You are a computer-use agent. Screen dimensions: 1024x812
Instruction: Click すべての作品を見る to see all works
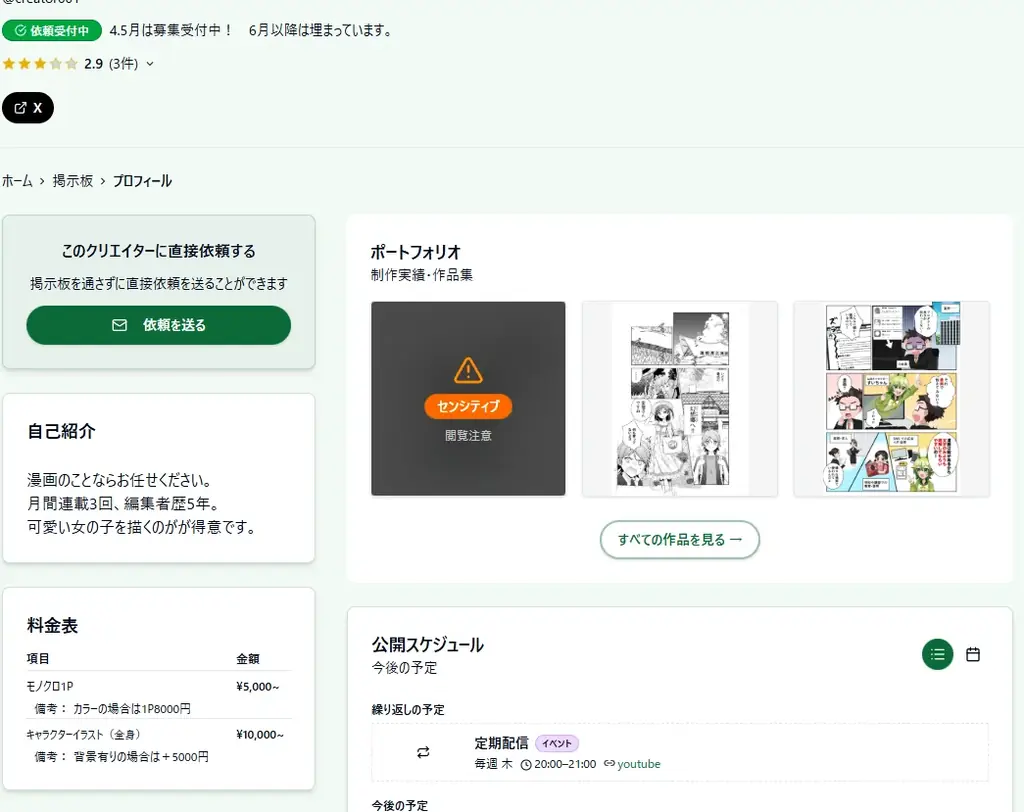[679, 538]
